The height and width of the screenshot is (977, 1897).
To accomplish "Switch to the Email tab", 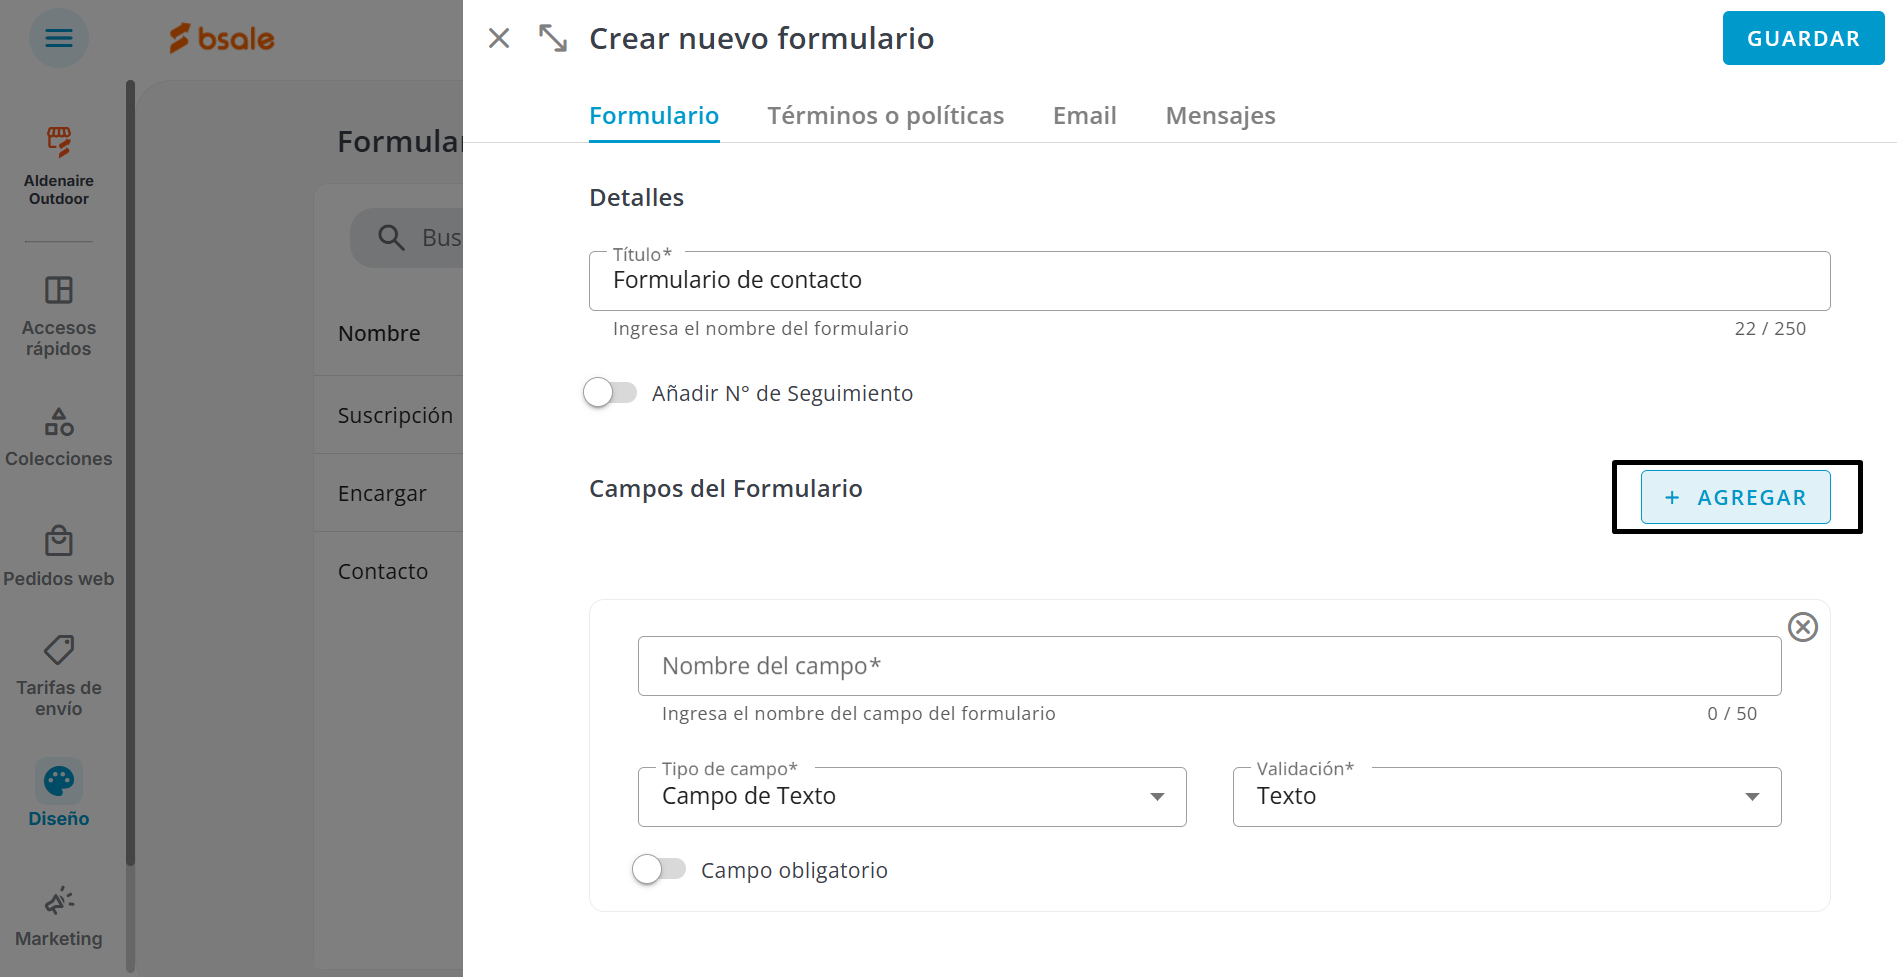I will coord(1085,116).
